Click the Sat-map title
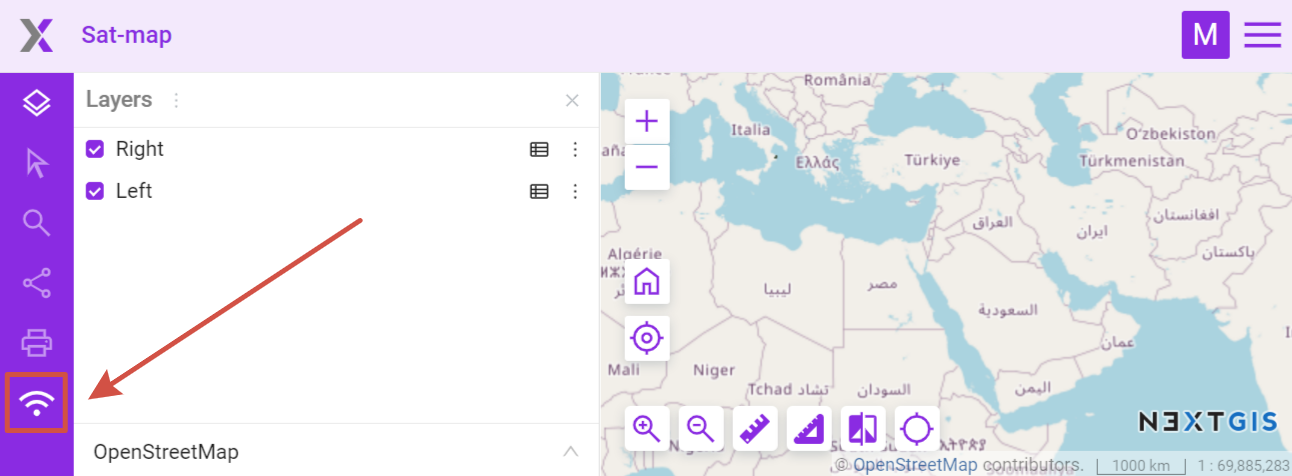This screenshot has width=1292, height=476. click(x=127, y=35)
